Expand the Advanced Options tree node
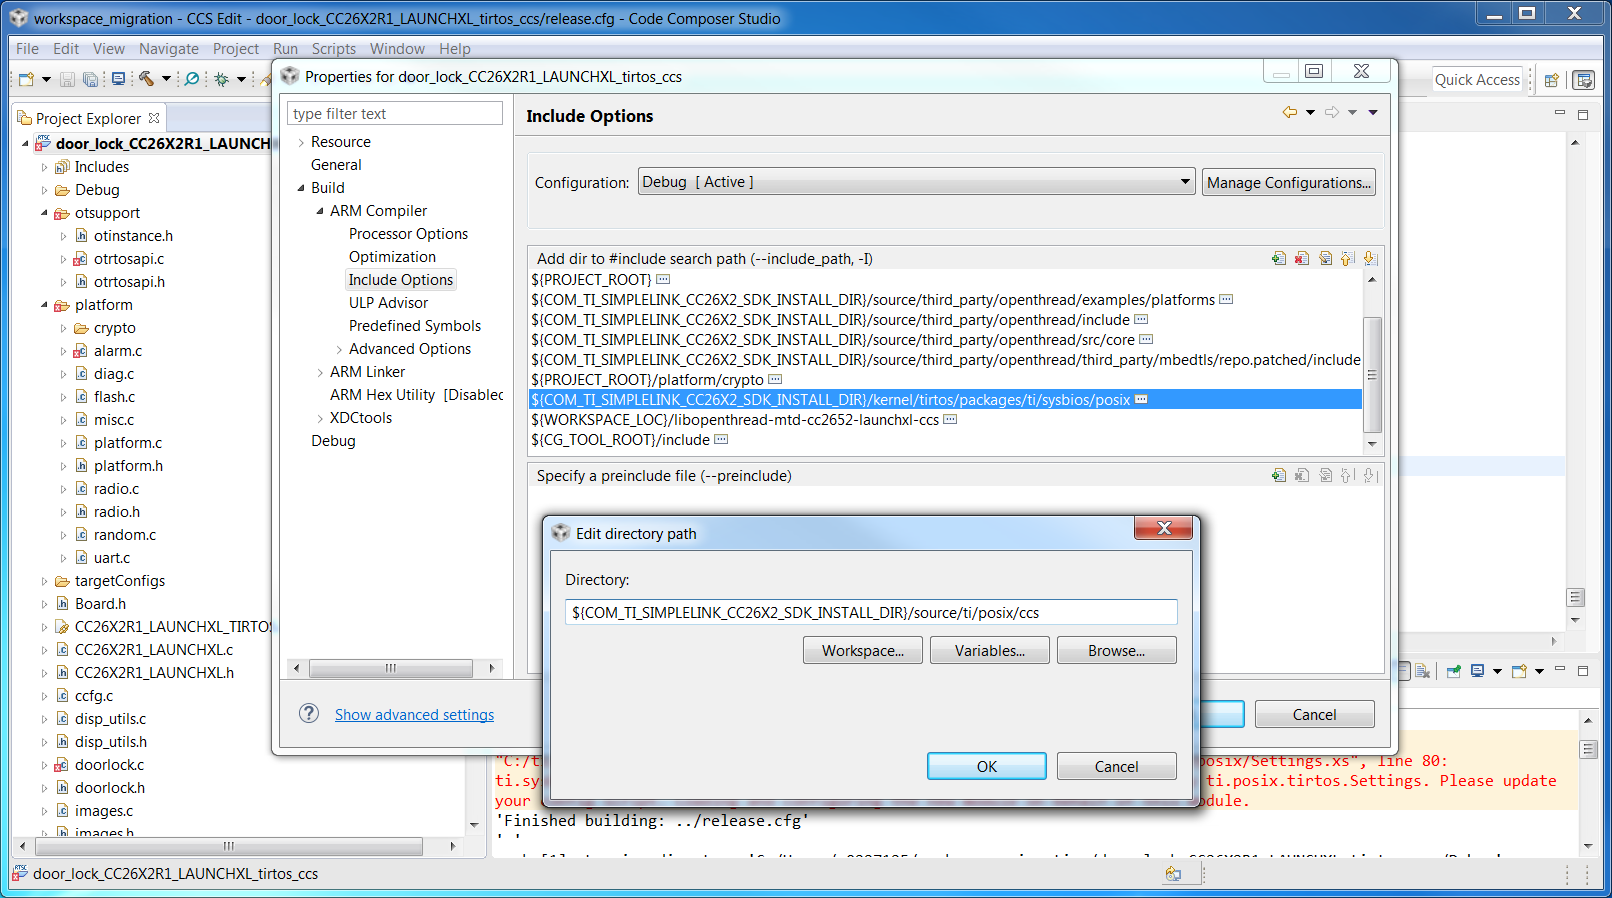This screenshot has width=1612, height=898. [x=339, y=349]
